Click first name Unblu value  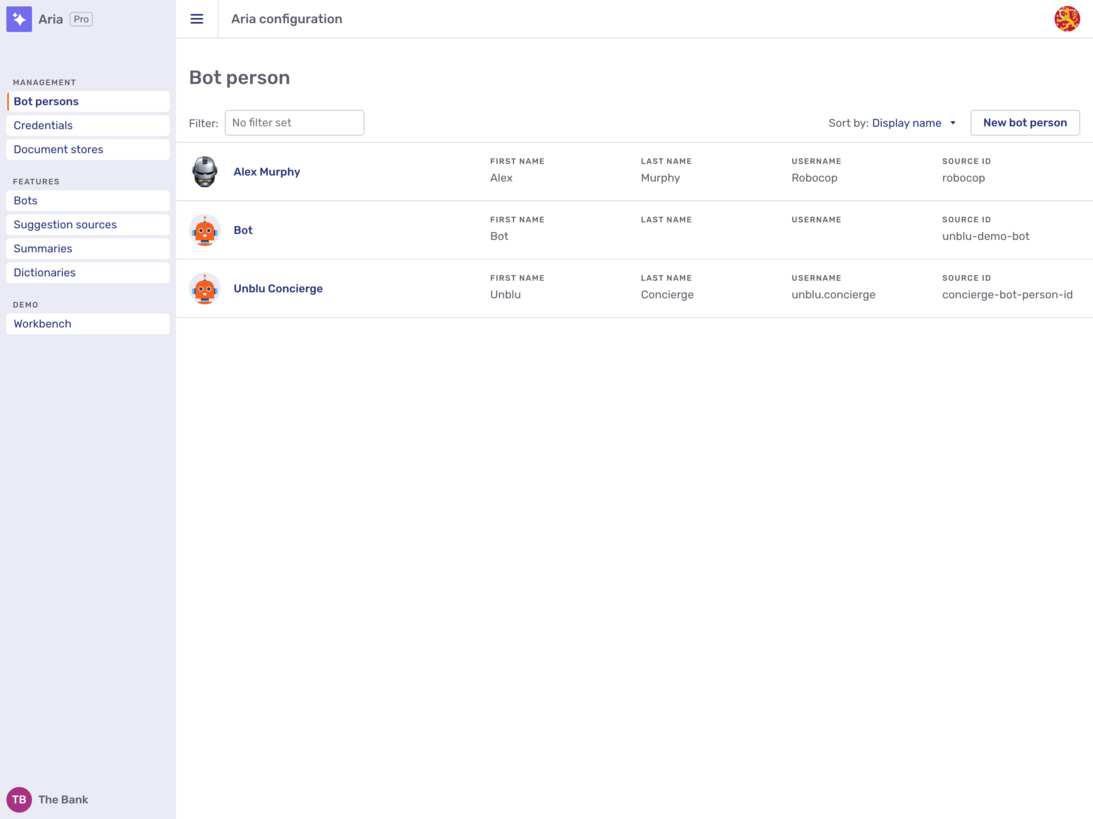[x=505, y=295]
